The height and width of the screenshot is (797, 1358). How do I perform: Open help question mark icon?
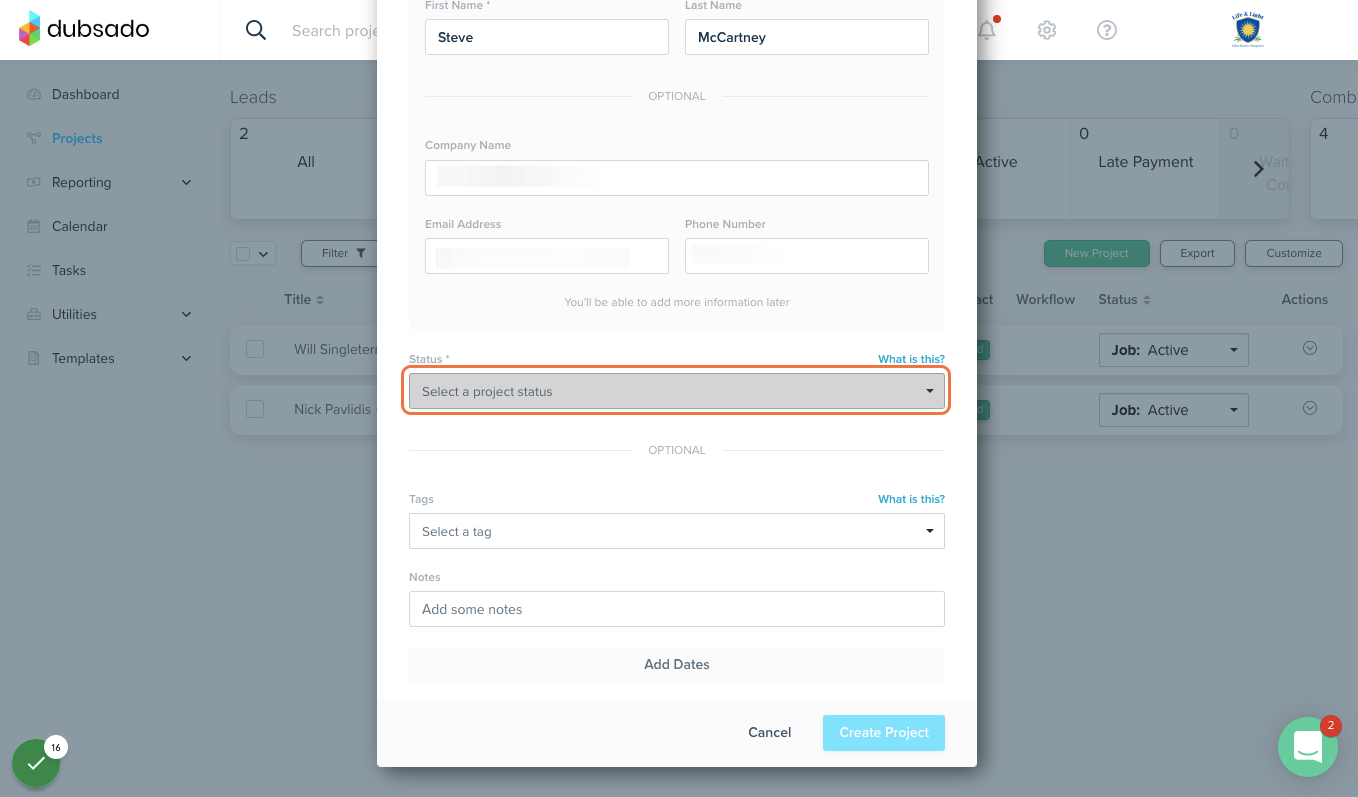click(x=1107, y=30)
